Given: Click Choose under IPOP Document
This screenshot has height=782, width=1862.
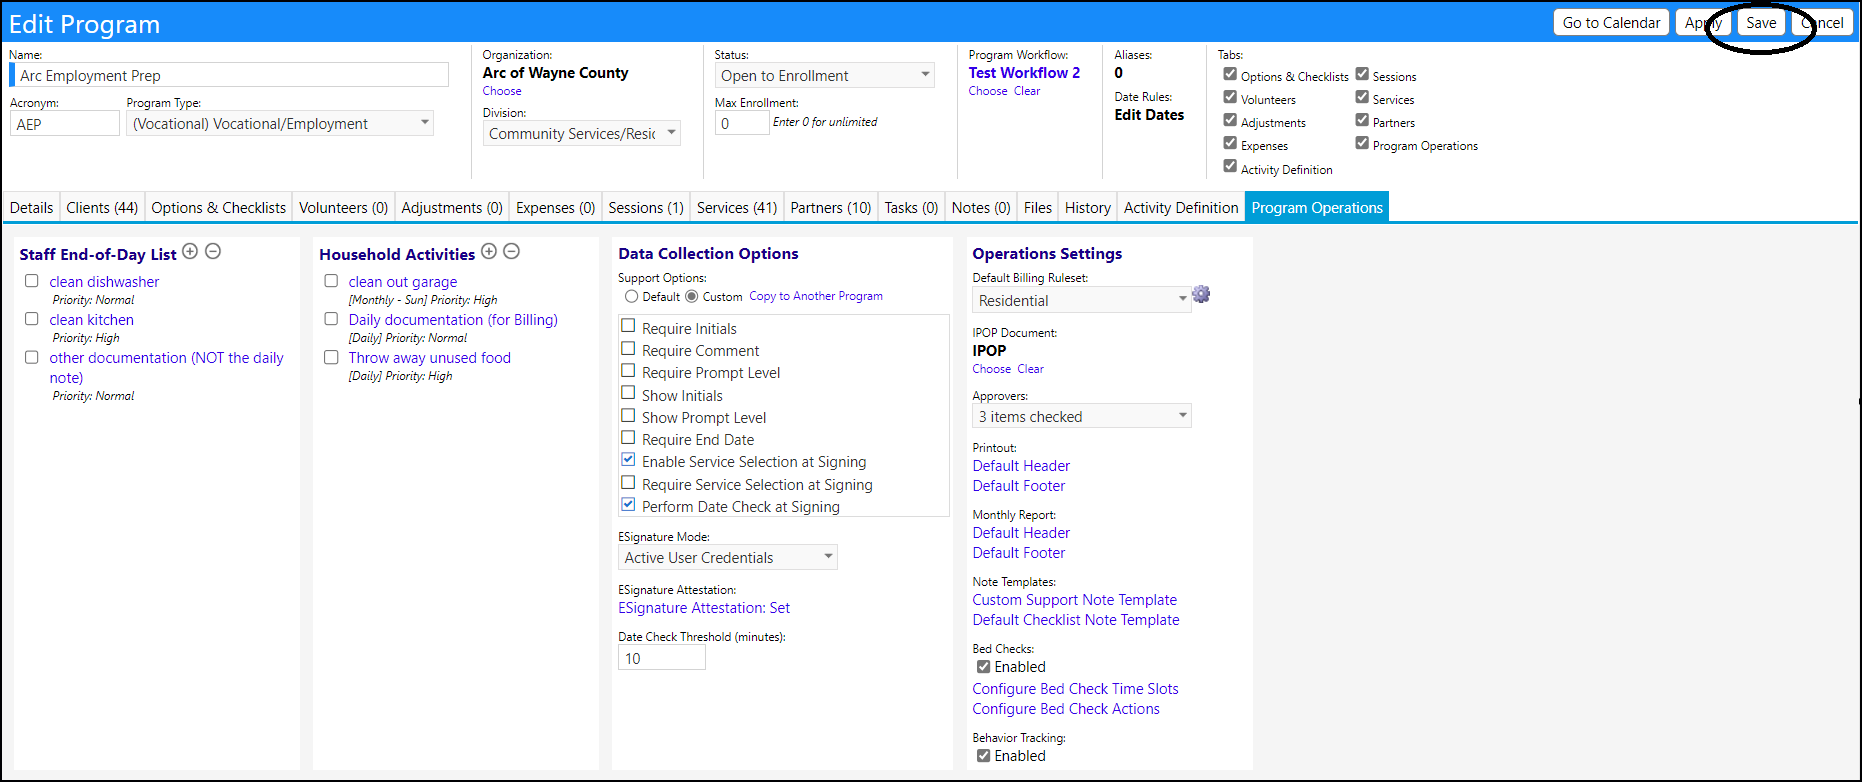Looking at the screenshot, I should tap(992, 369).
